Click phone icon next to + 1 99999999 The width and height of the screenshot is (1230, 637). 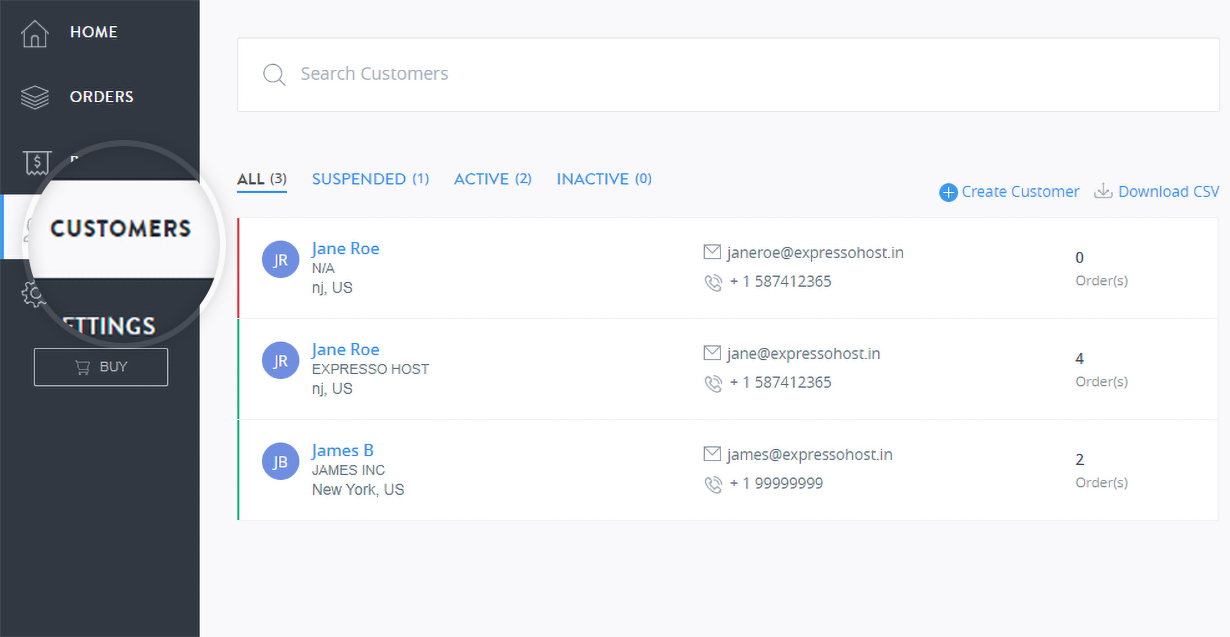pos(712,484)
